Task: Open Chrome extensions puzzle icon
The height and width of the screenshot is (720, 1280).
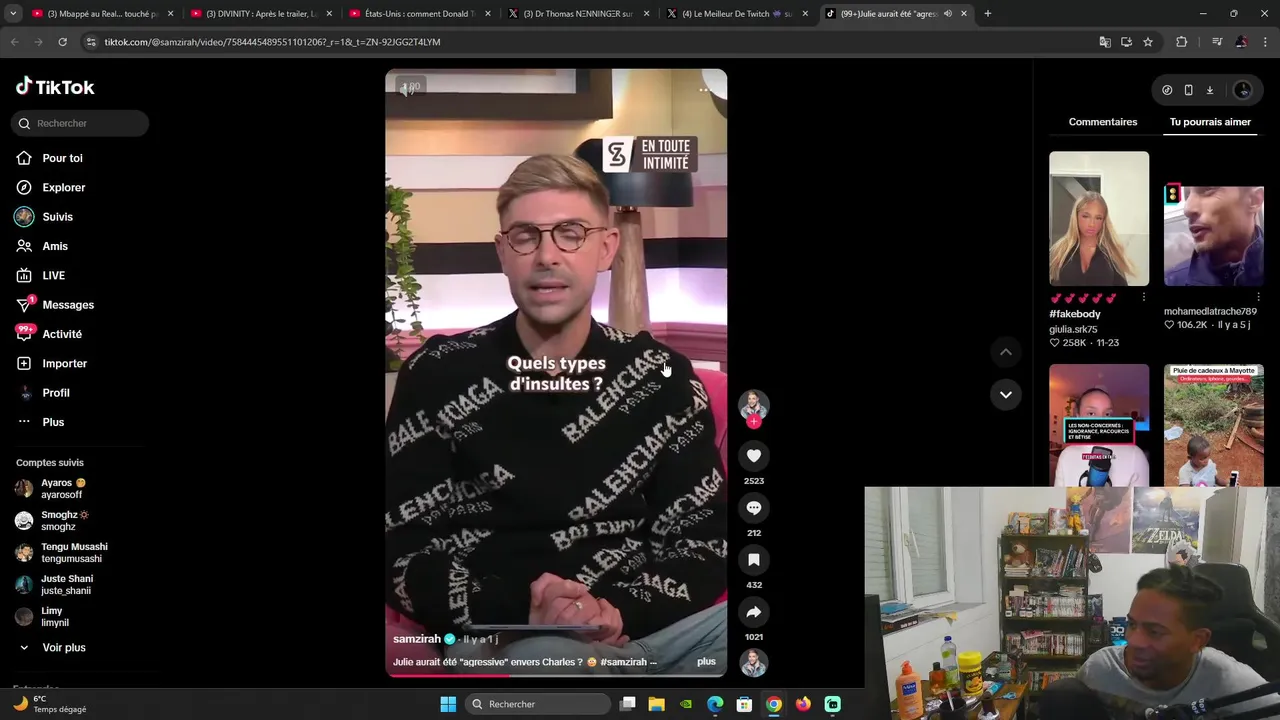Action: [x=1182, y=42]
